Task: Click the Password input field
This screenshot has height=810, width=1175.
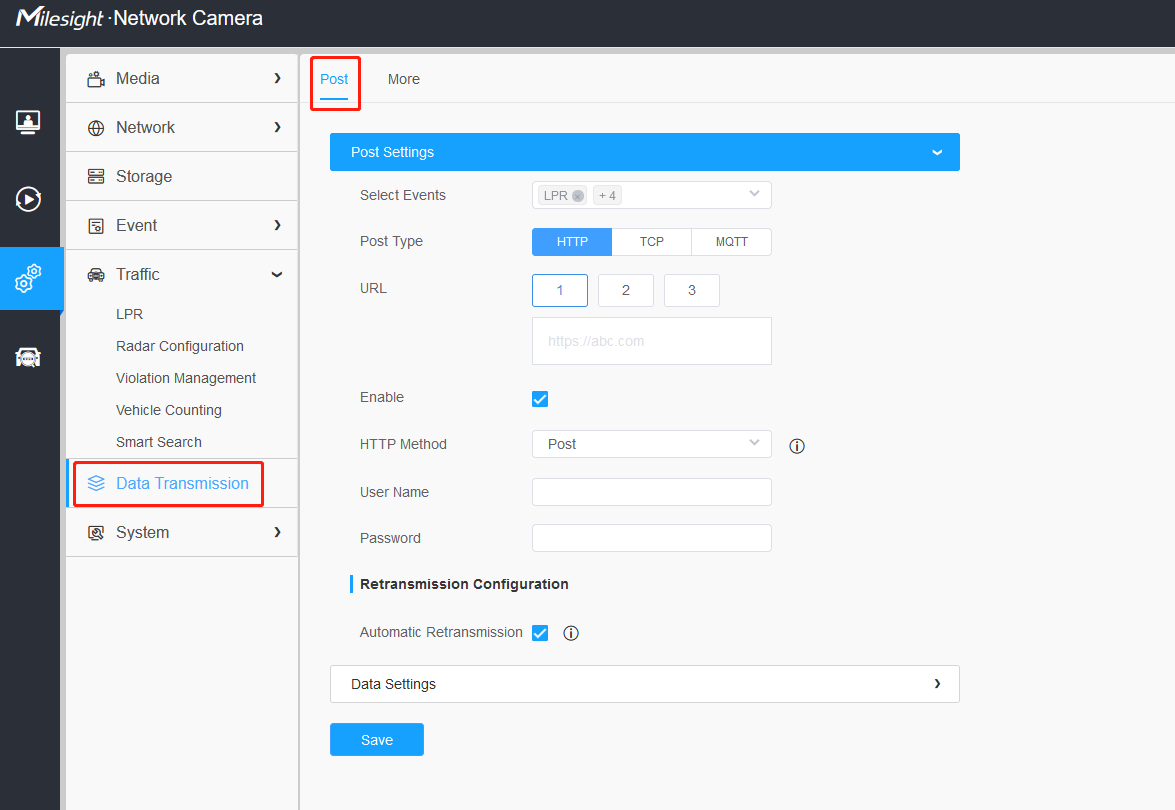Action: point(652,538)
